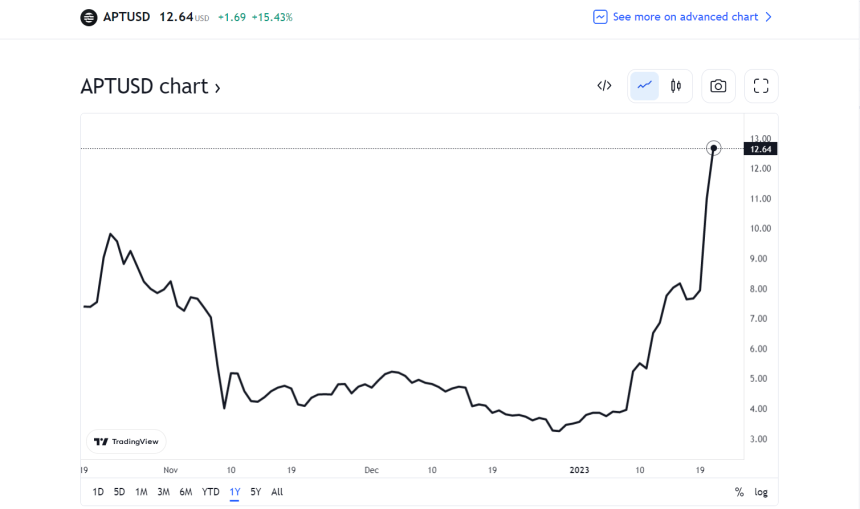Show YTD price range

[x=210, y=492]
